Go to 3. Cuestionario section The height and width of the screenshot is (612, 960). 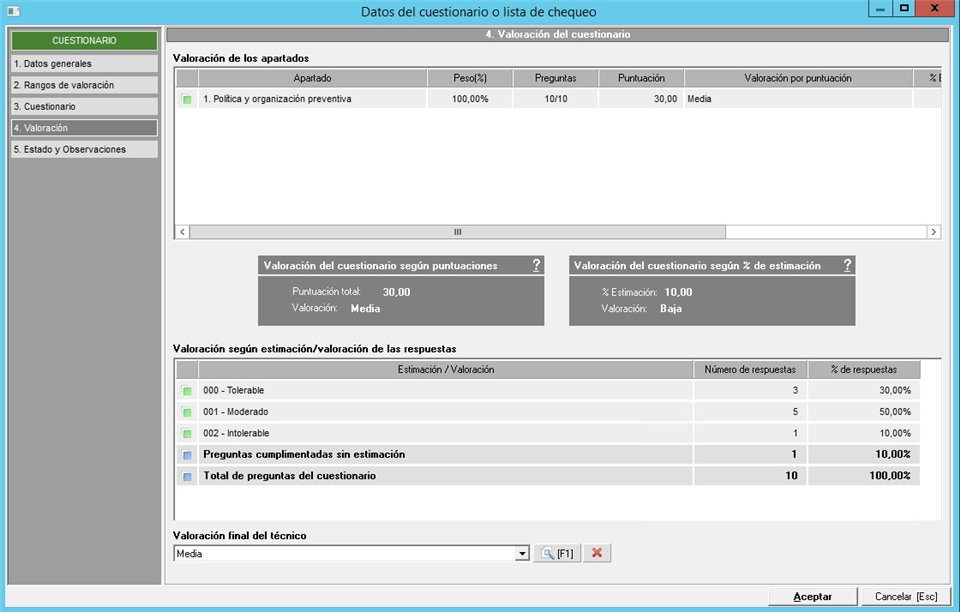click(x=84, y=106)
